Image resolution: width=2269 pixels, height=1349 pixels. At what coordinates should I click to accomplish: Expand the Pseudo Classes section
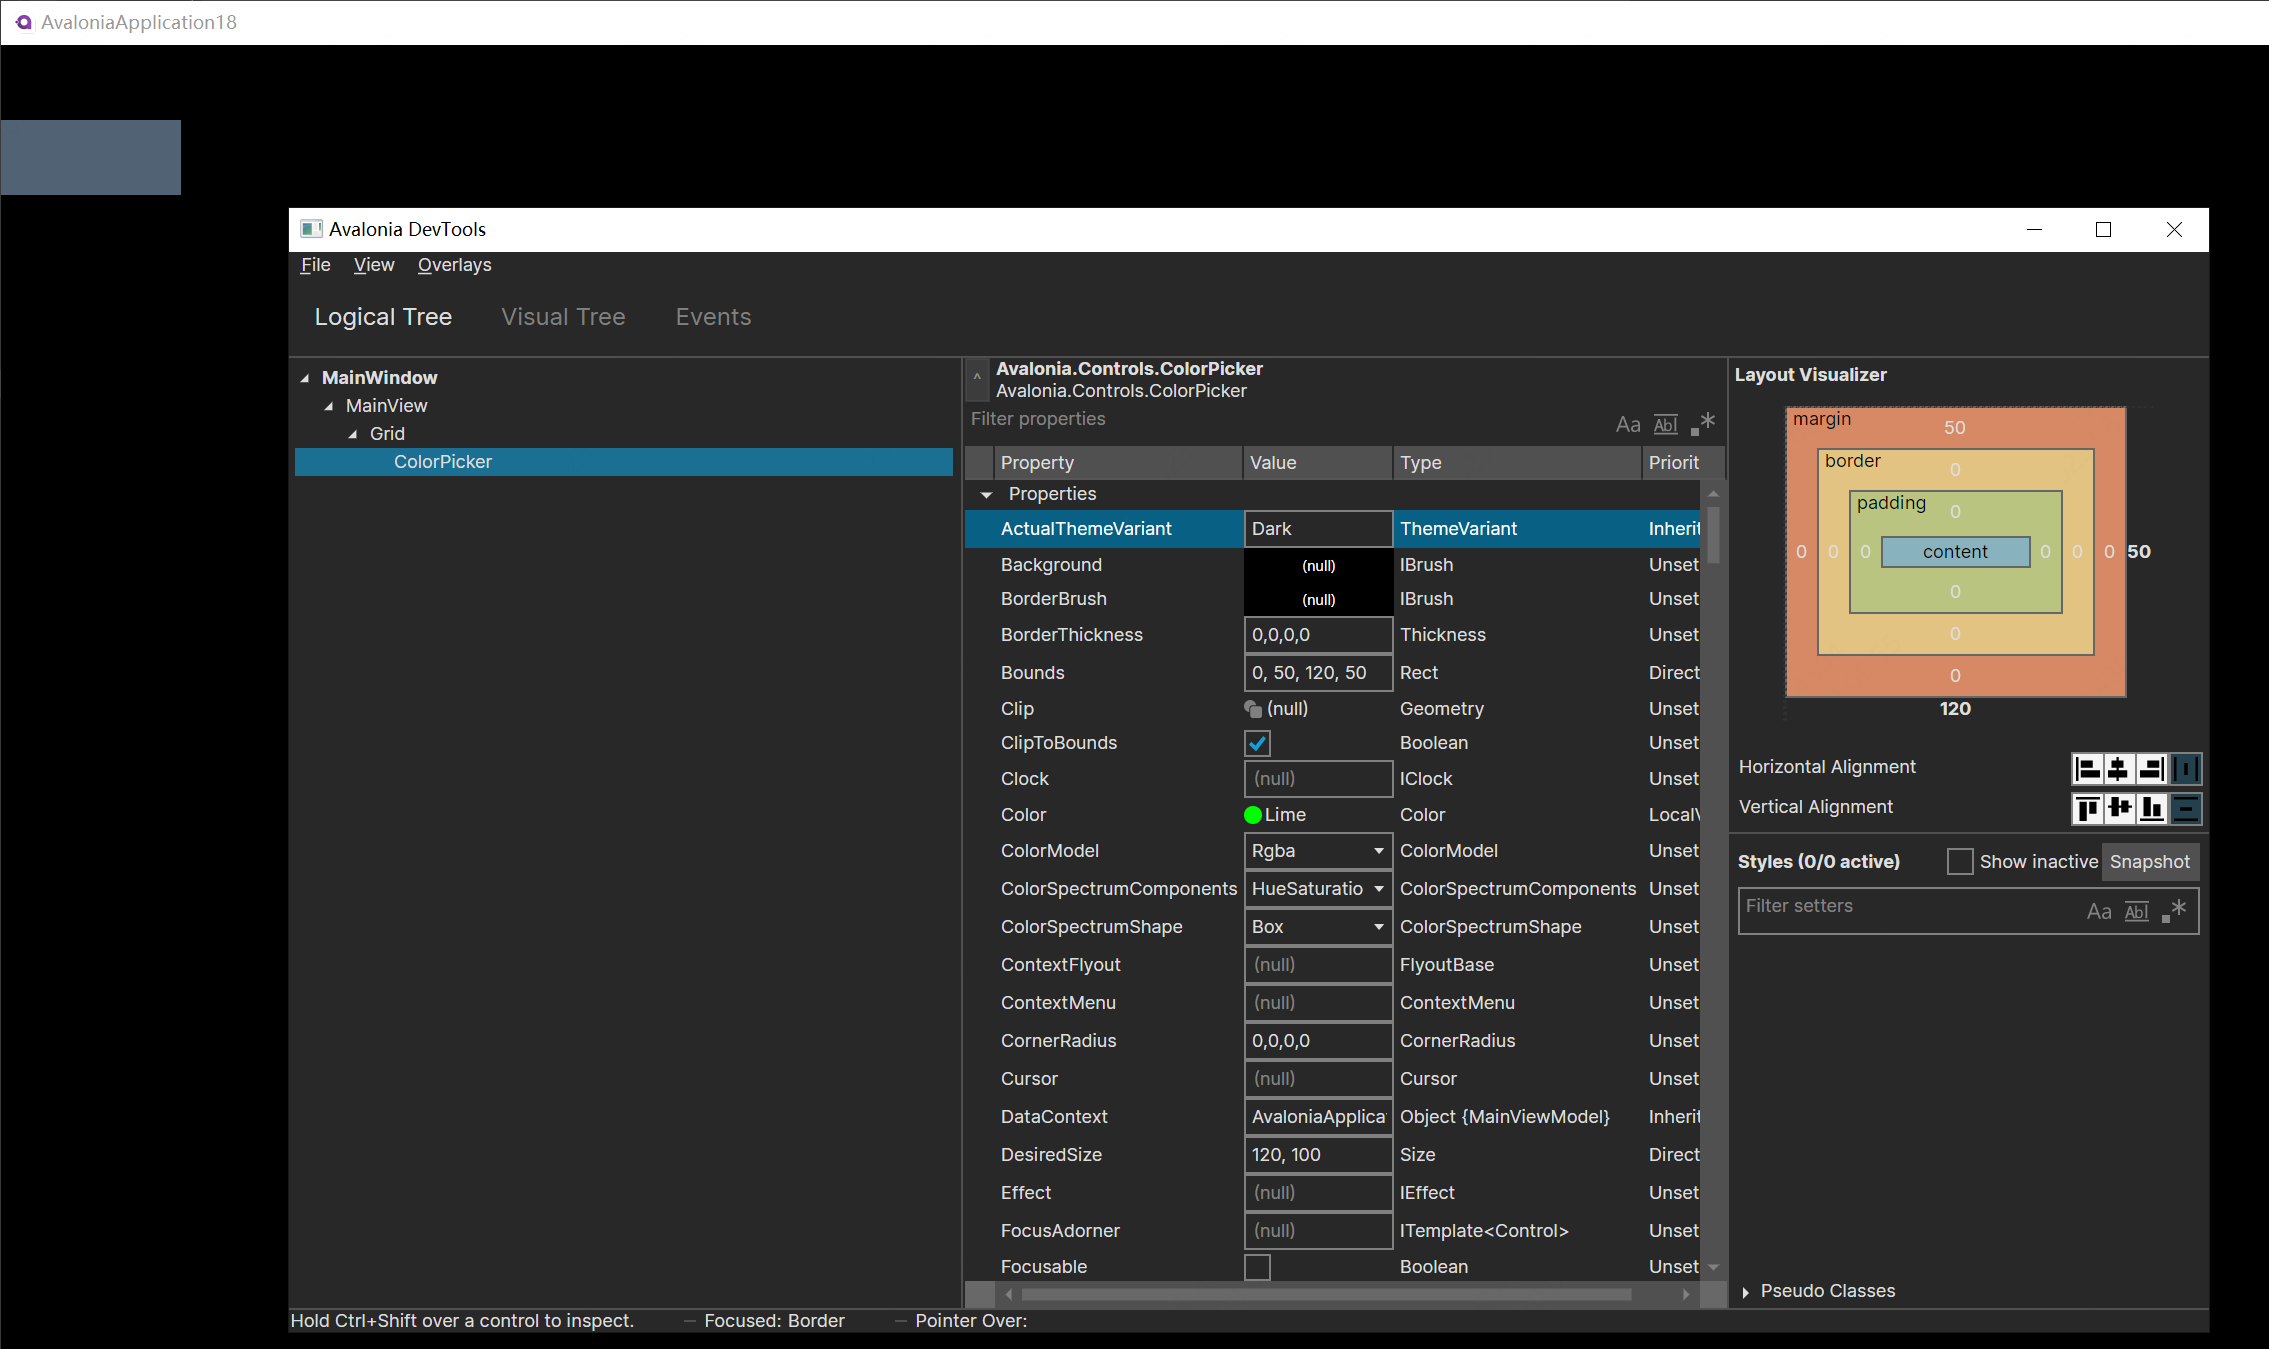coord(1745,1291)
